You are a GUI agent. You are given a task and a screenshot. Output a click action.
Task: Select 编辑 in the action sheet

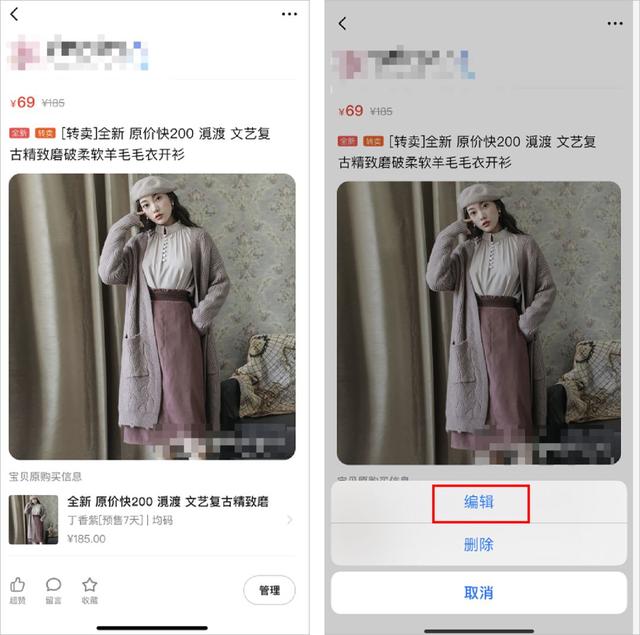click(x=479, y=502)
